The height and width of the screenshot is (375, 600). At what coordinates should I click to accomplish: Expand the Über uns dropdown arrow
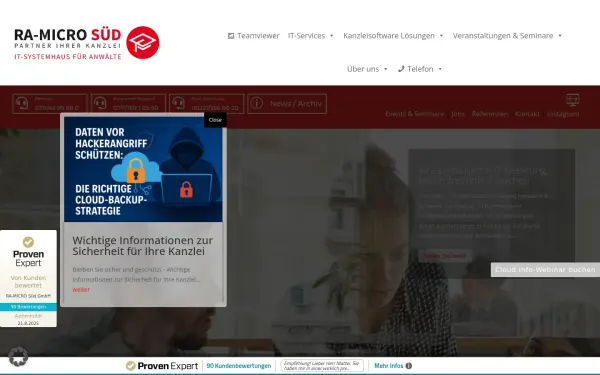[x=386, y=69]
